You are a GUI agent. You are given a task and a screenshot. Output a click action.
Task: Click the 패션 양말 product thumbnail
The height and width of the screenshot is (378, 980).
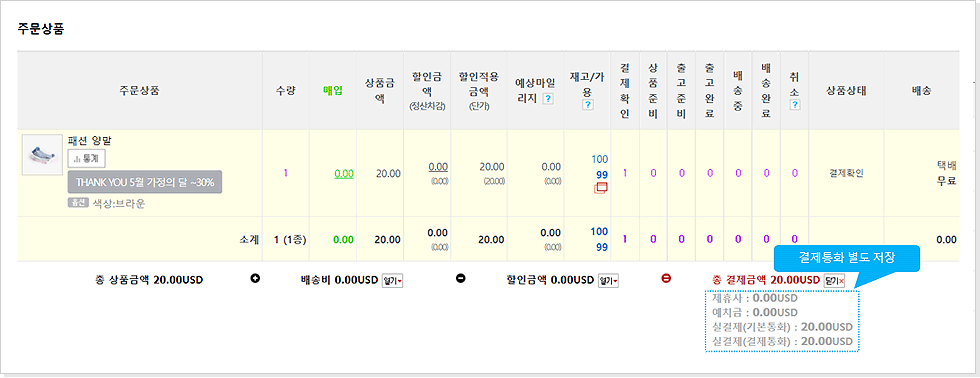42,154
